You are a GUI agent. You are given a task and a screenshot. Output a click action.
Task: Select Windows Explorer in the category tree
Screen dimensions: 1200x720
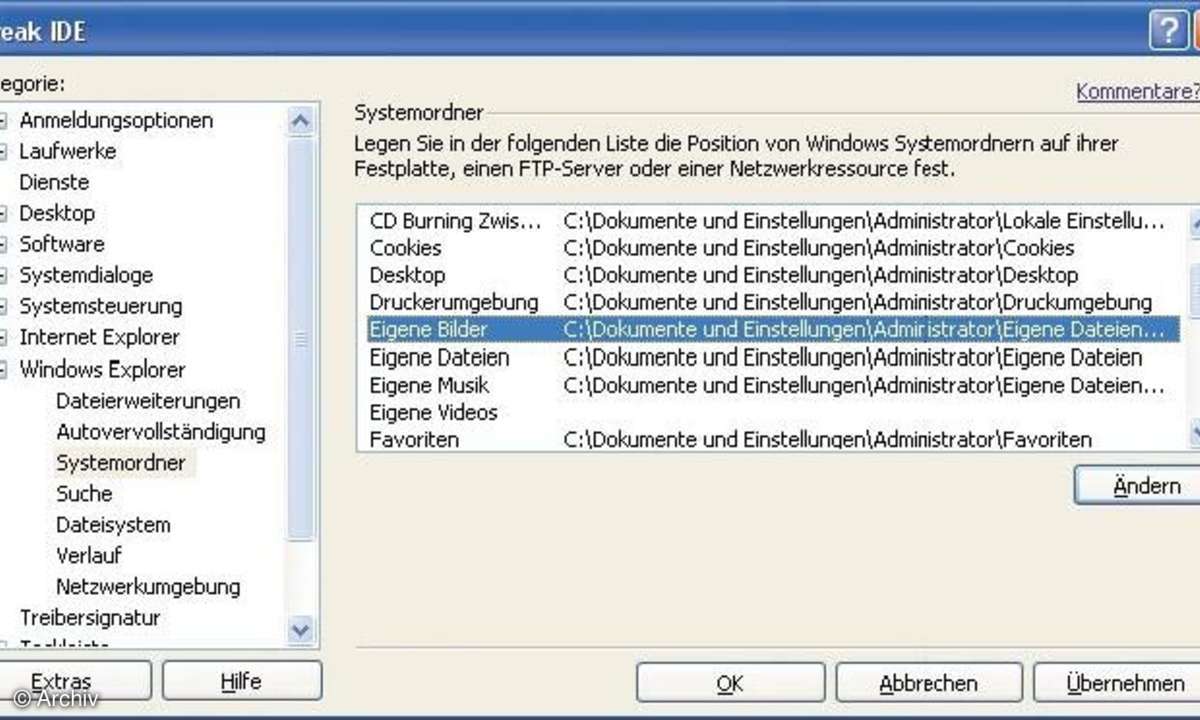point(102,369)
